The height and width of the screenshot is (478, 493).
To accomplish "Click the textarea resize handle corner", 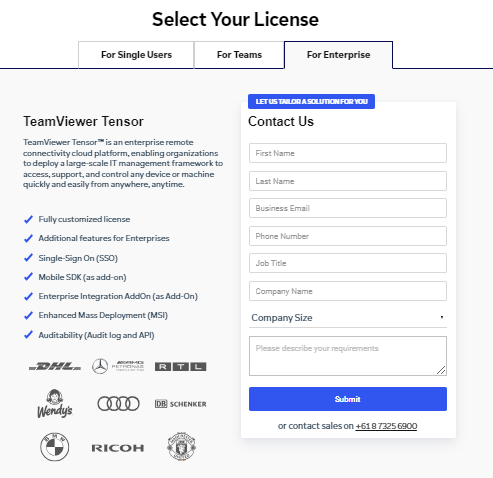I will [441, 370].
